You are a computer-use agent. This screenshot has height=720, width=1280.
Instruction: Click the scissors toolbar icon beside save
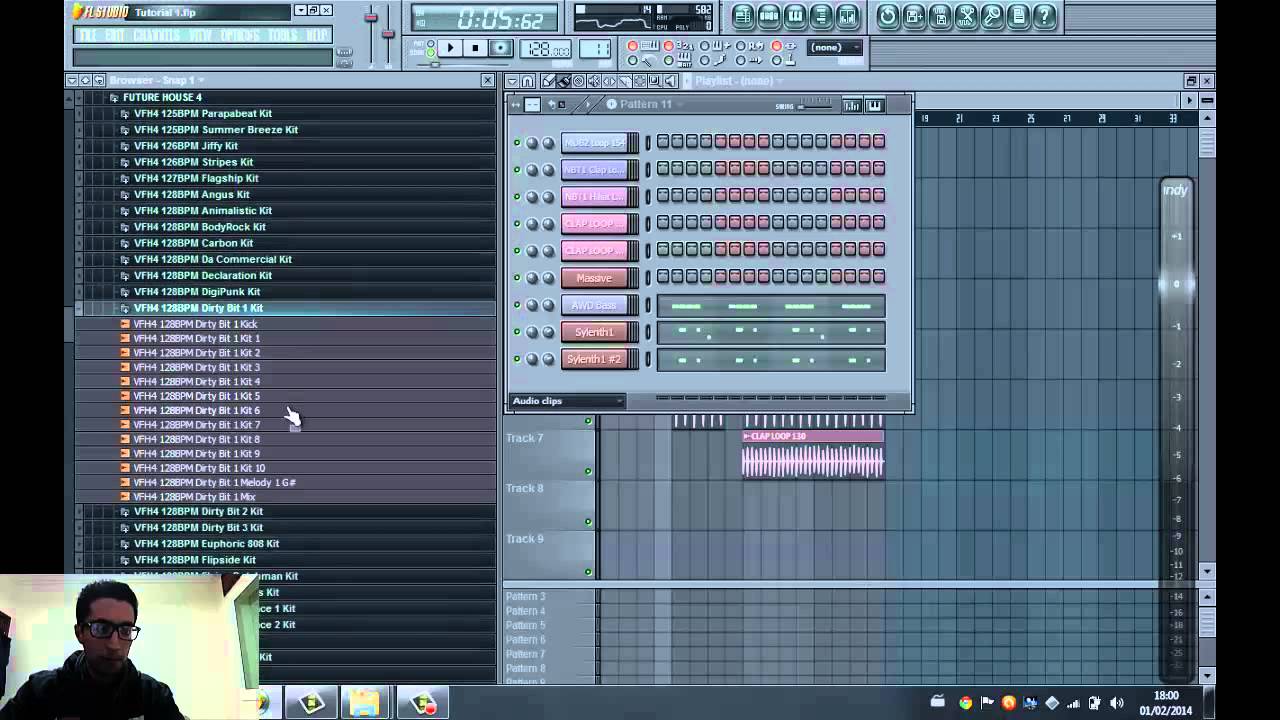[966, 16]
